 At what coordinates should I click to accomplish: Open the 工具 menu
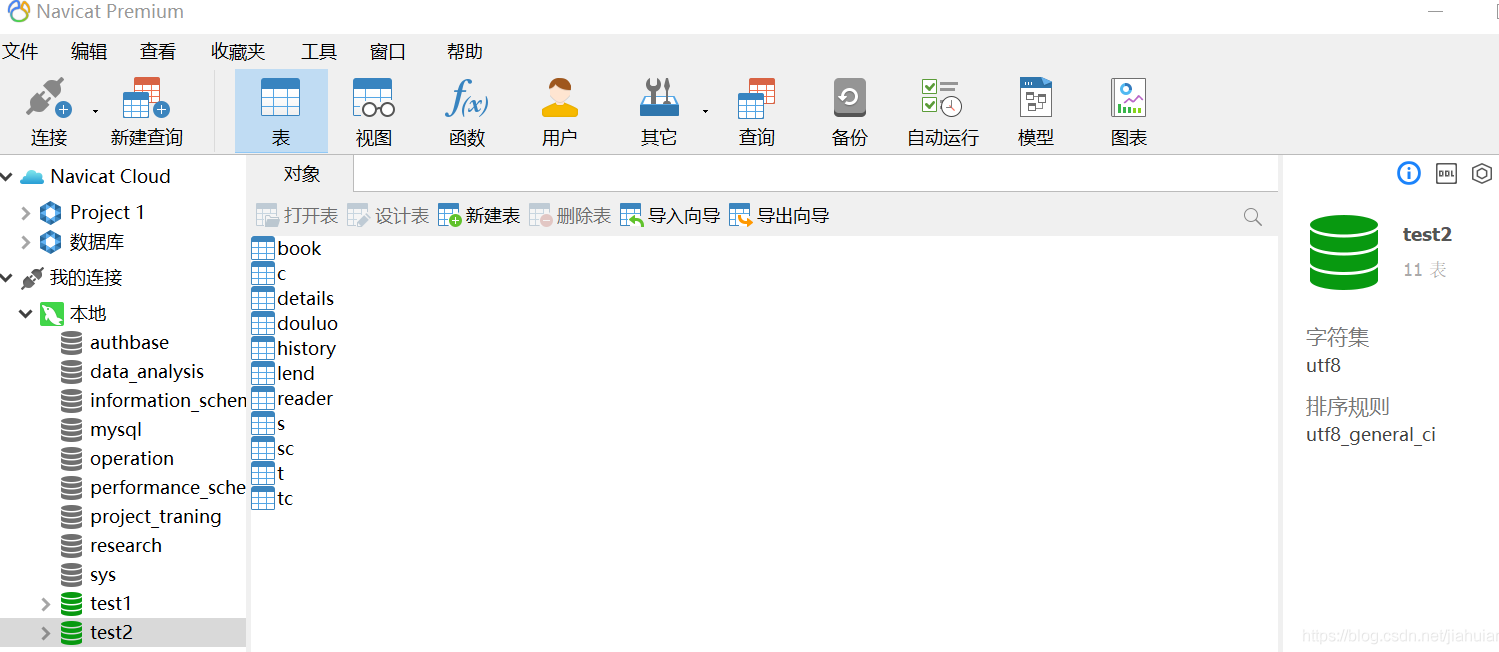(x=318, y=51)
